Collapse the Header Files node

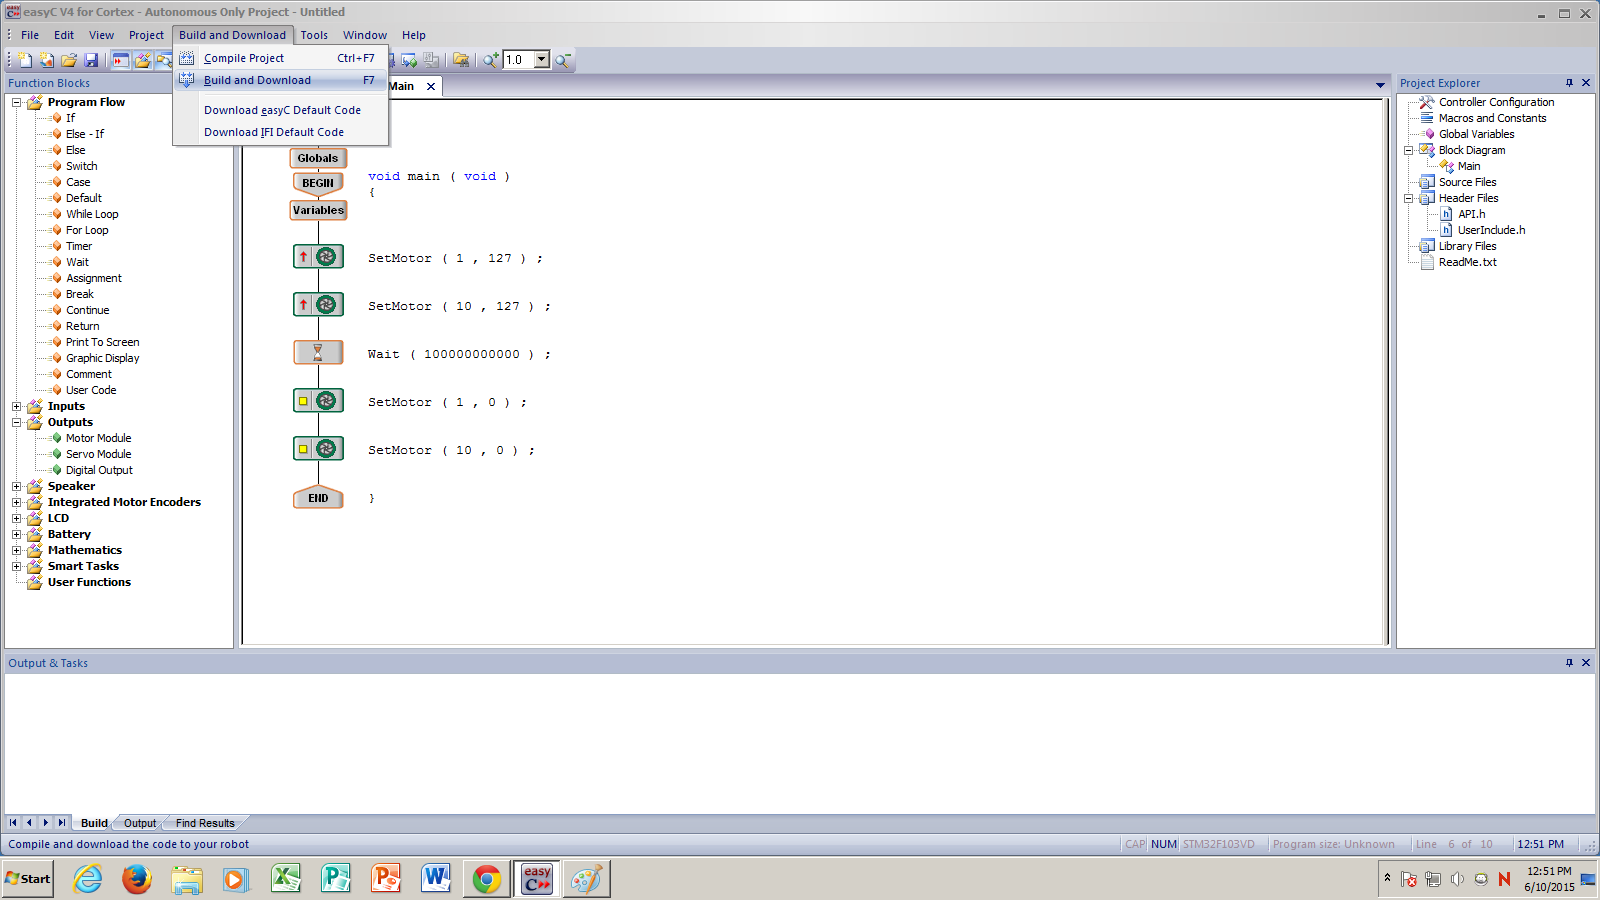[x=1408, y=198]
